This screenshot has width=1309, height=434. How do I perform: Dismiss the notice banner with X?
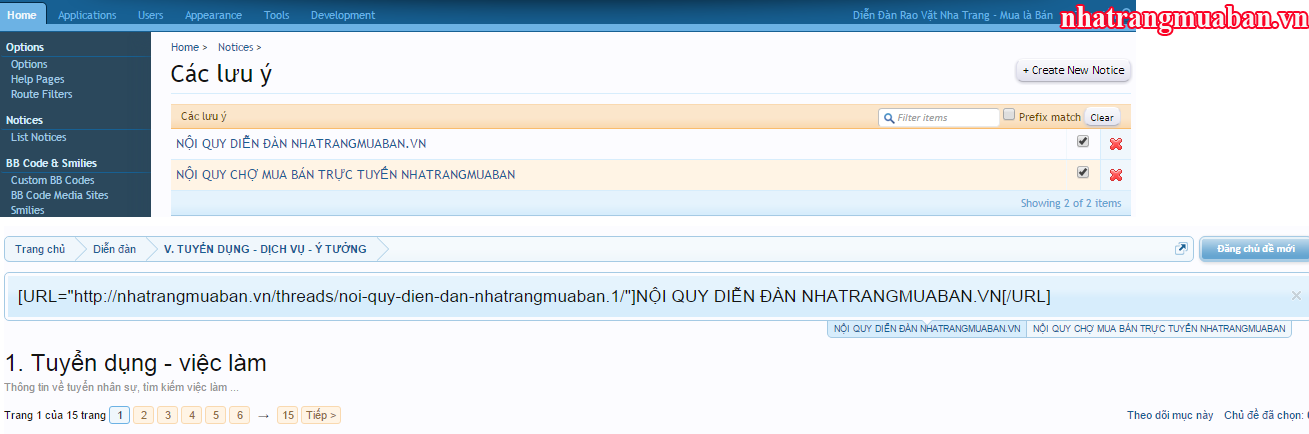(x=1296, y=296)
